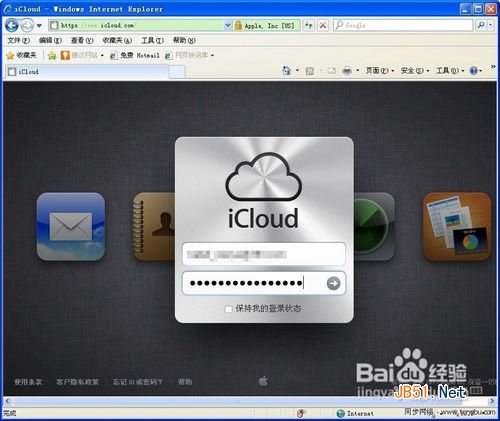Click the Find My iPhone radar icon
Viewport: 500px width, 421px height.
pos(374,227)
